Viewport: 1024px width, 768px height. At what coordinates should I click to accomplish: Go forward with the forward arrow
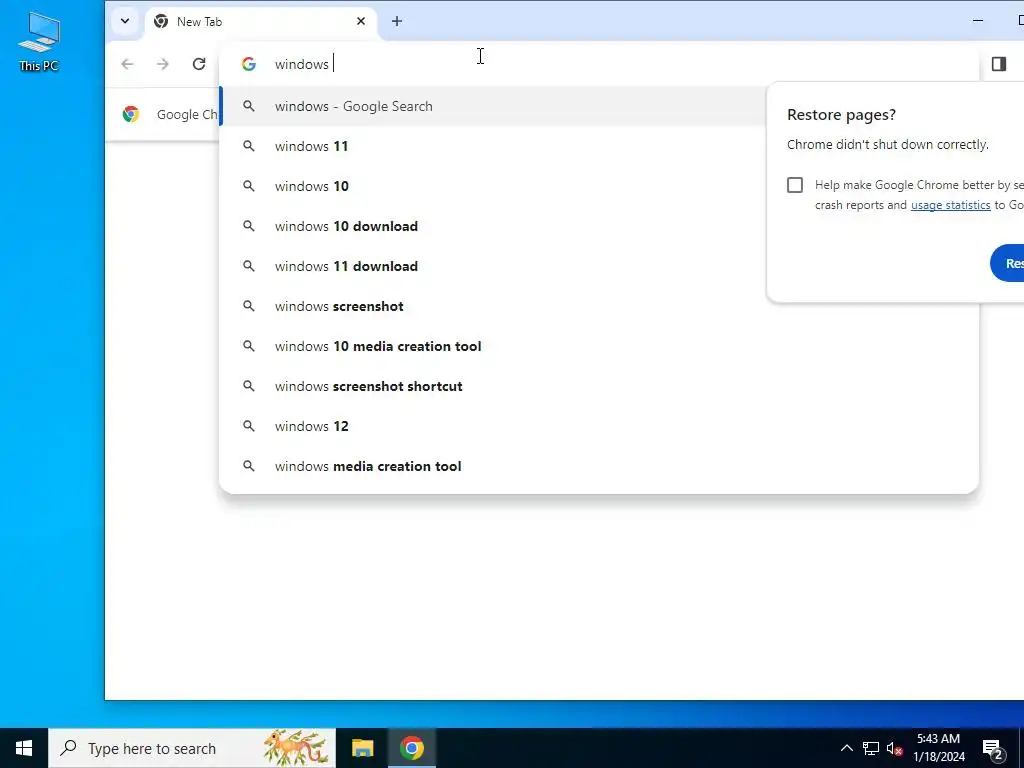(163, 64)
